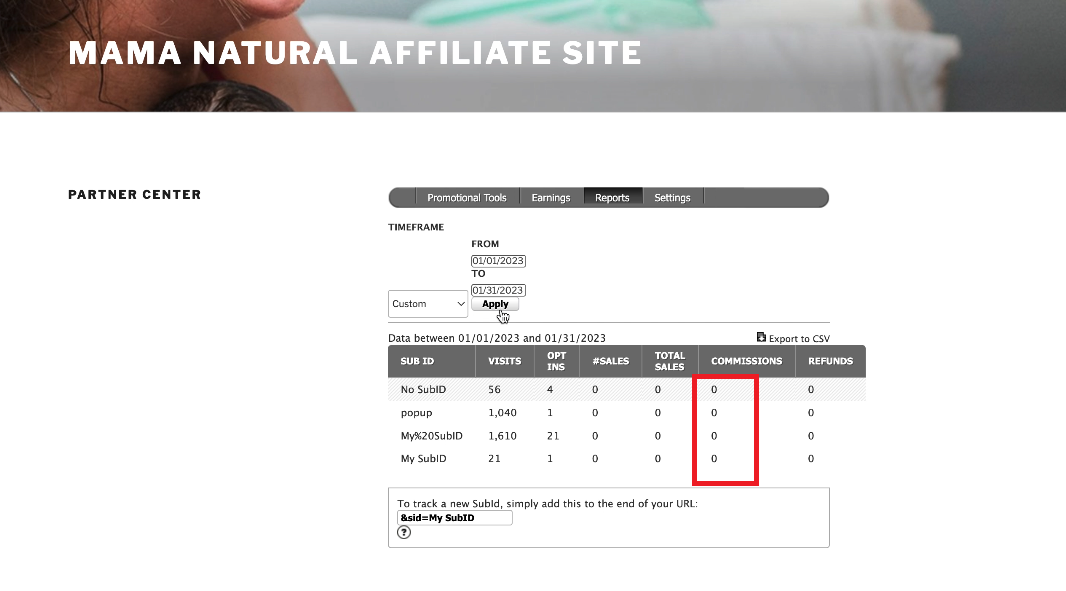
Task: Select the popup row label
Action: coord(416,413)
